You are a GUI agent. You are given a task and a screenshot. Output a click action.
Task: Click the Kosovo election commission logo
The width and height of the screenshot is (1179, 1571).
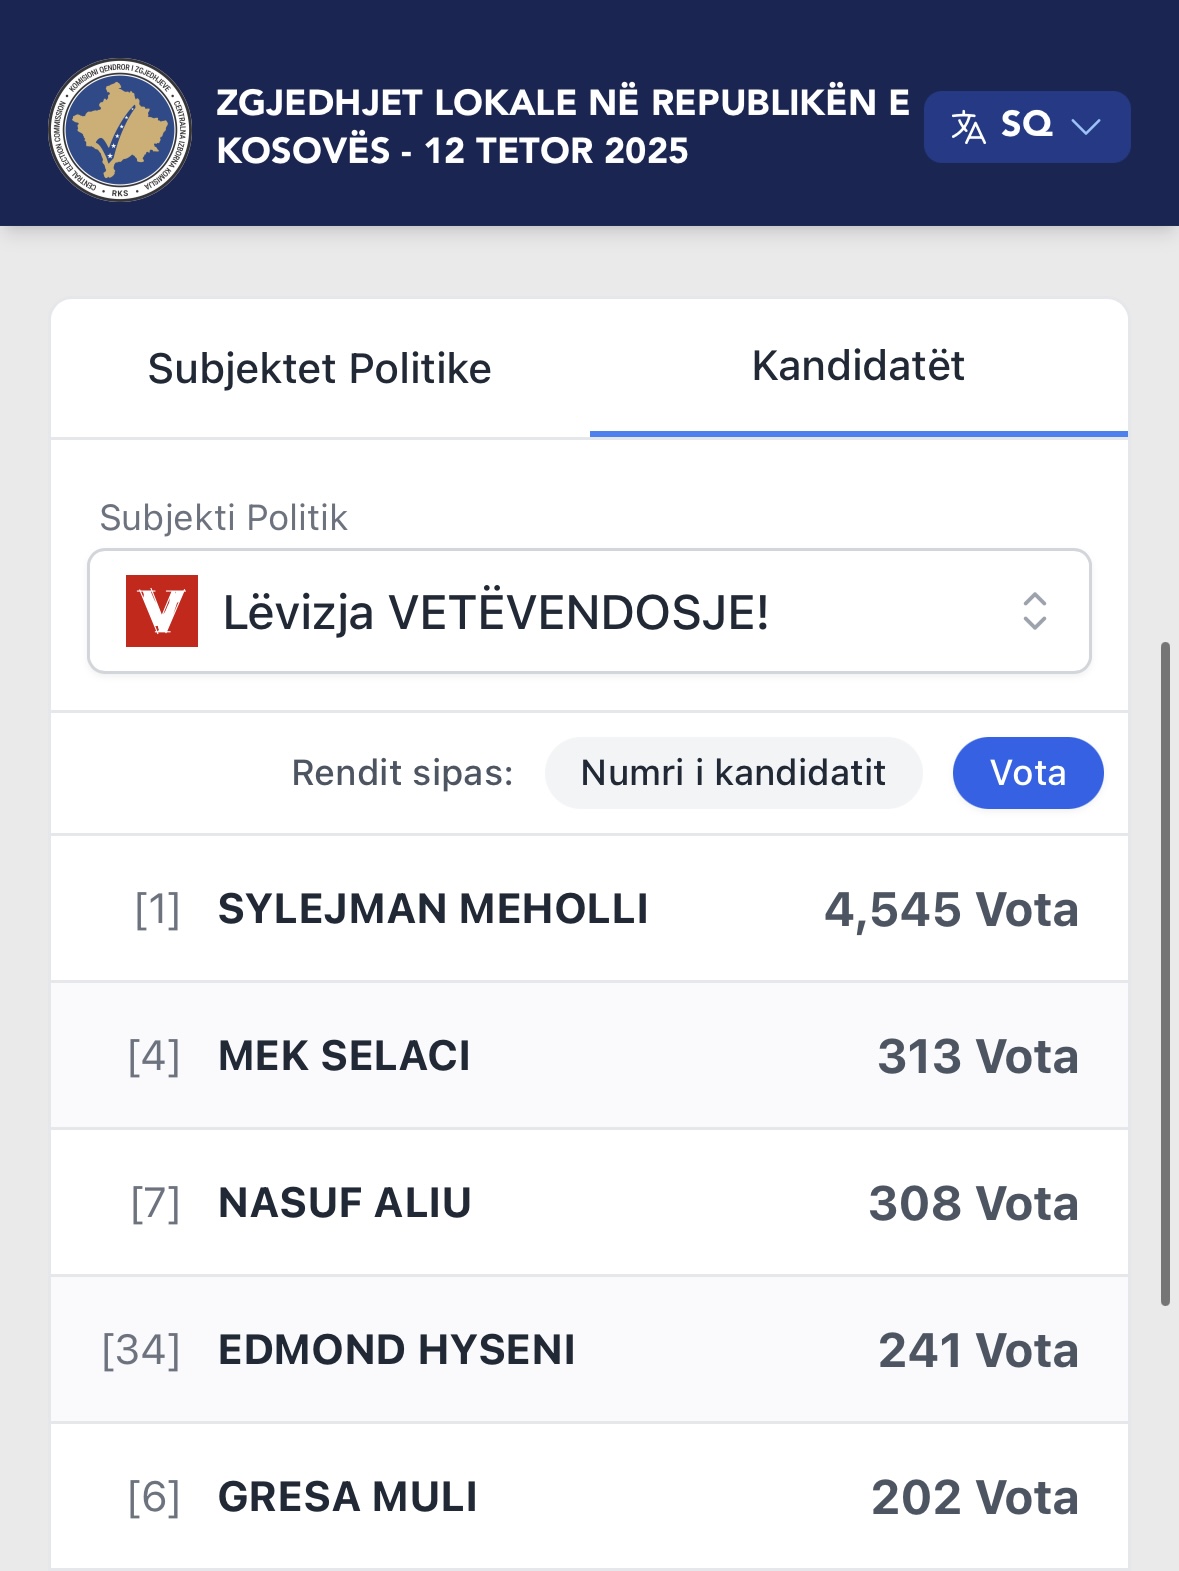click(x=120, y=129)
